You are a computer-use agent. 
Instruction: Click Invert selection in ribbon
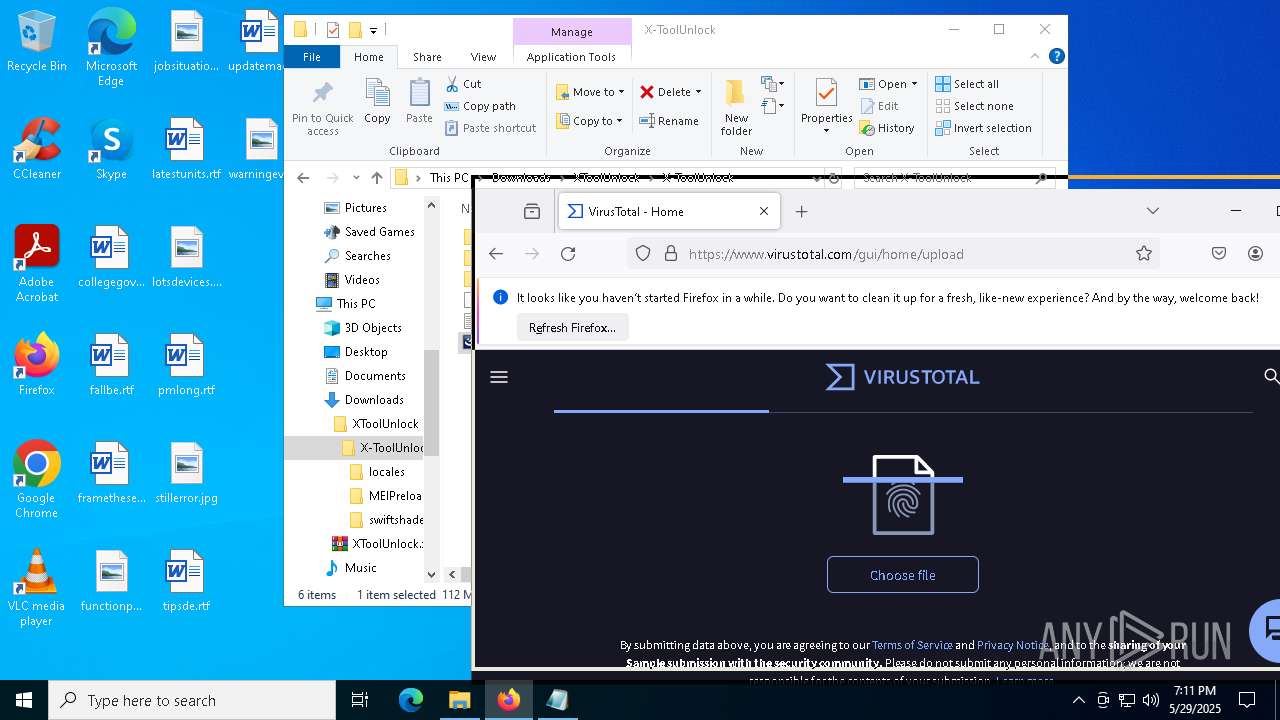coord(983,128)
